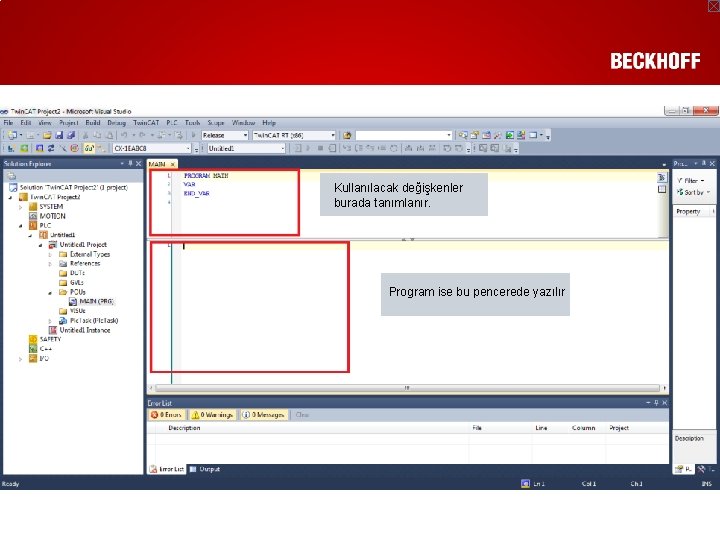The image size is (720, 540).
Task: Click the Cut scissors icon
Action: [85, 135]
